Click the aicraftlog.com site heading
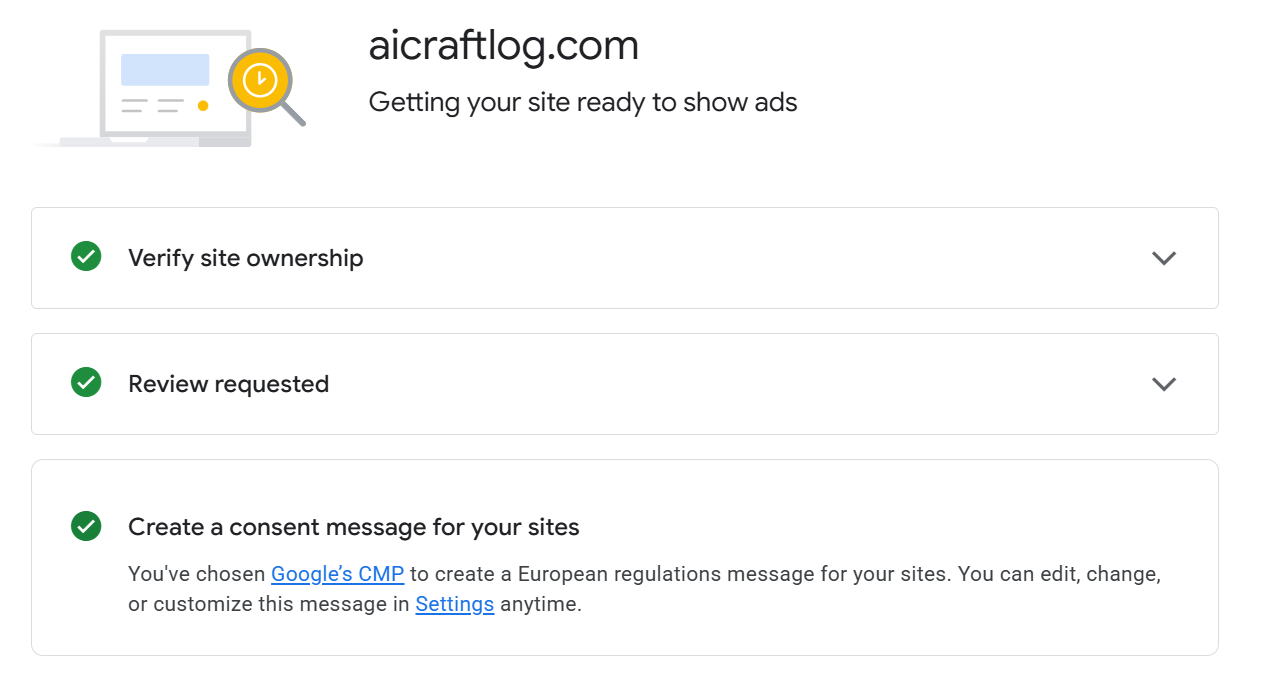This screenshot has width=1275, height=683. [503, 46]
